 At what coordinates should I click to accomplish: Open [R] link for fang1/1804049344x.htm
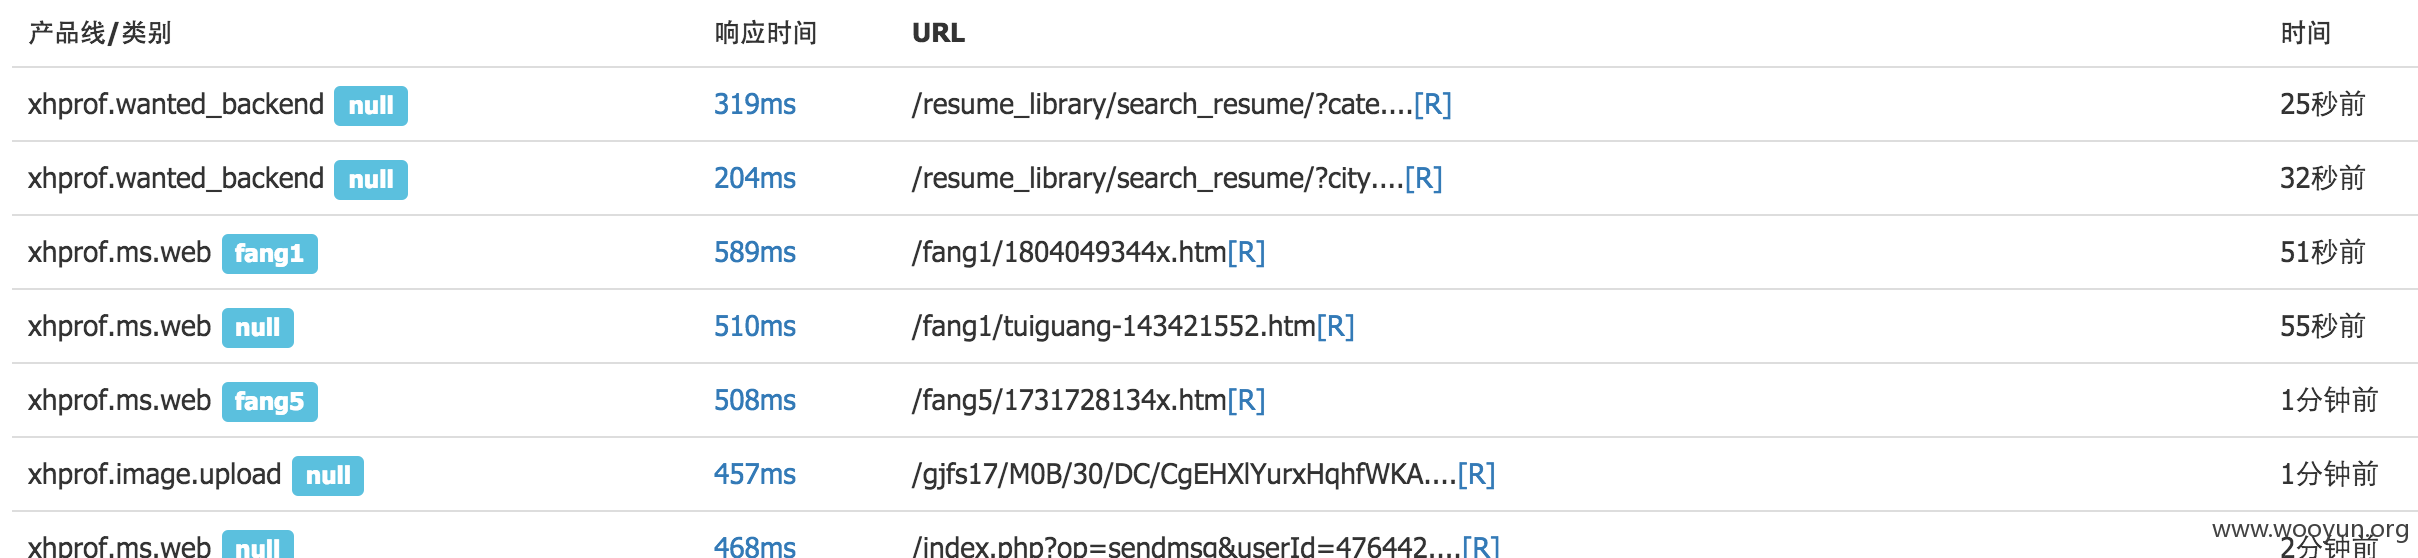1246,252
